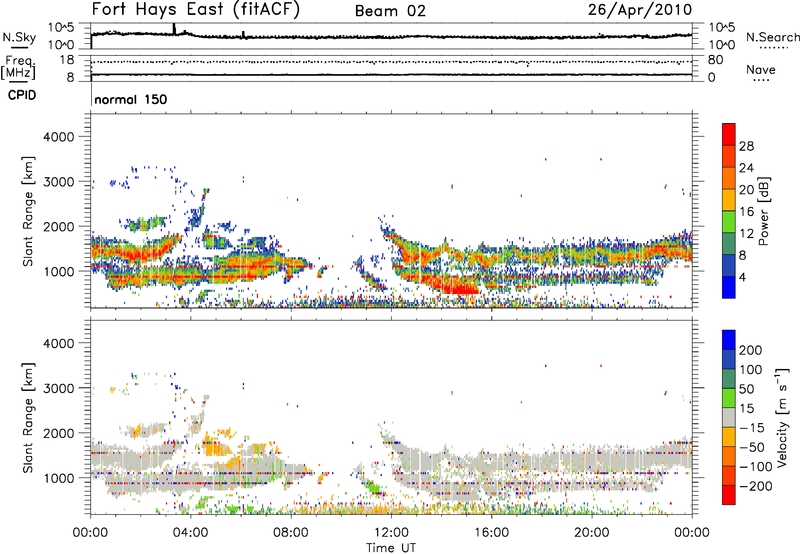Select the 4000 label in velocity panel
The height and width of the screenshot is (554, 800).
[59, 343]
